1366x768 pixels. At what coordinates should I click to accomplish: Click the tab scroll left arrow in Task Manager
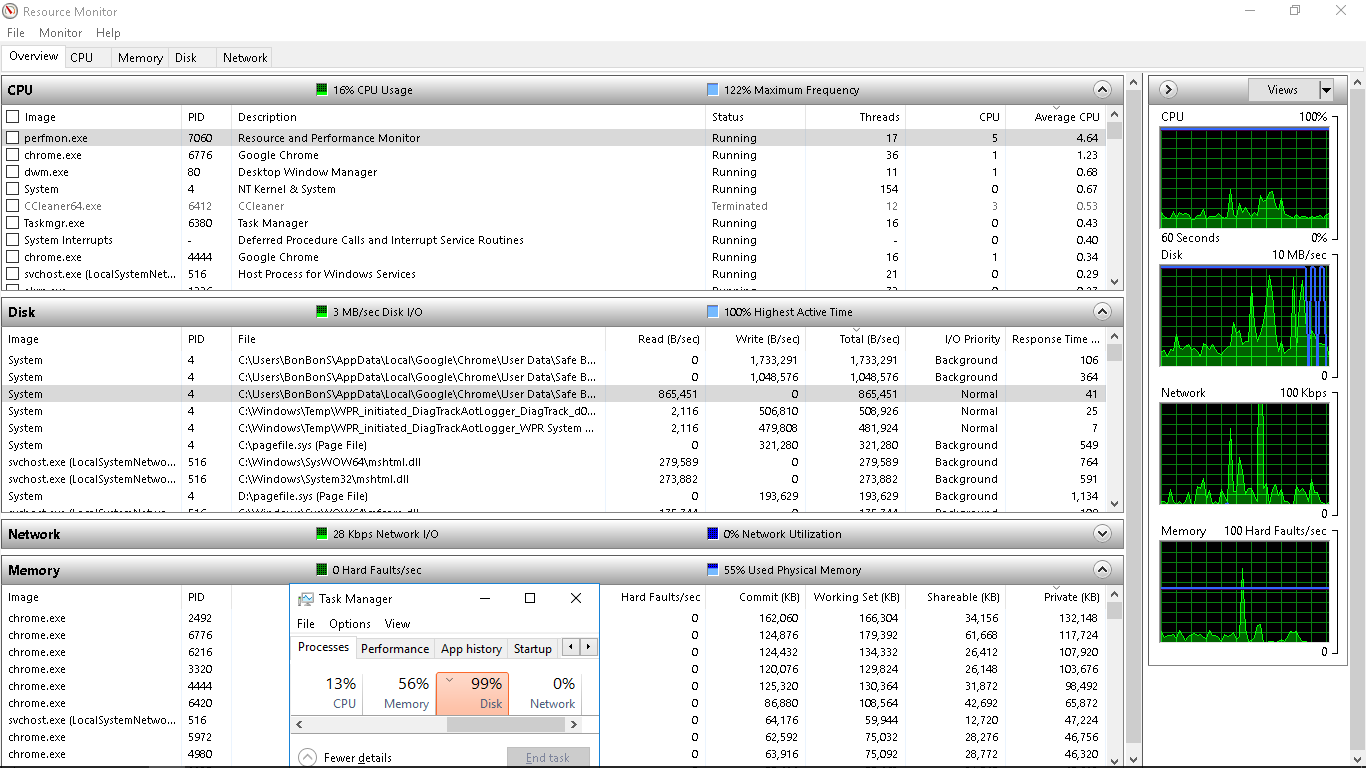pos(570,647)
